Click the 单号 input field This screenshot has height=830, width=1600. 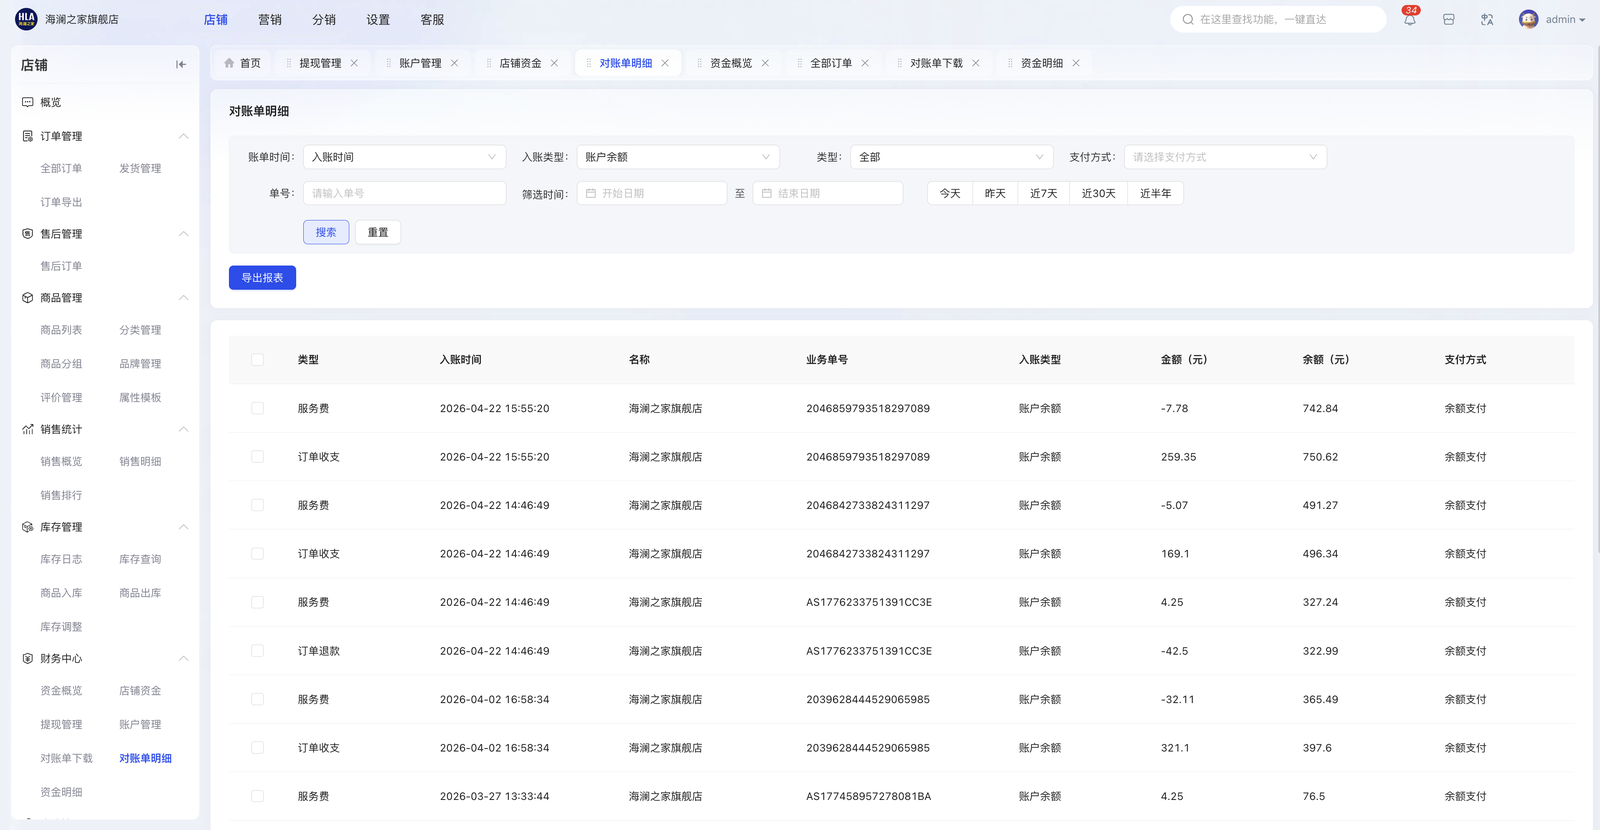pyautogui.click(x=404, y=193)
